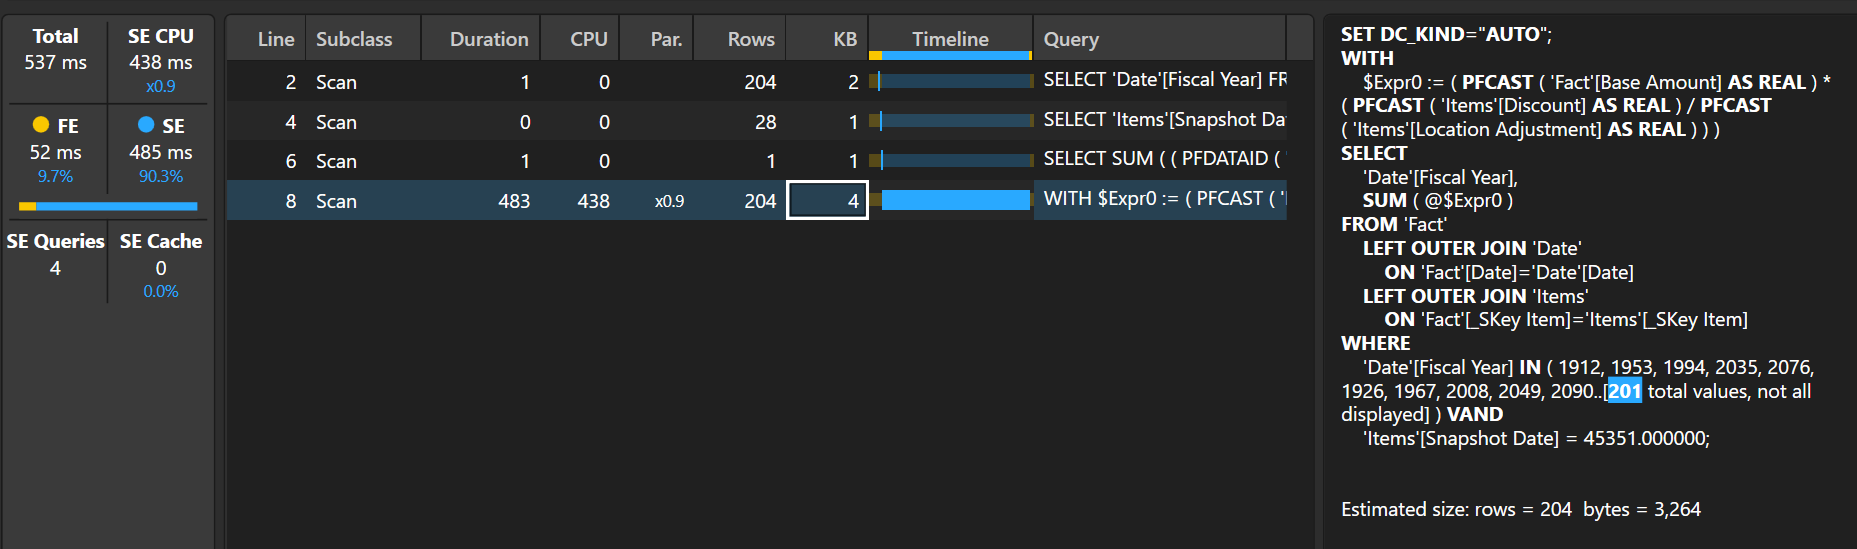Sort by the Duration column header
1857x549 pixels.
tap(488, 39)
